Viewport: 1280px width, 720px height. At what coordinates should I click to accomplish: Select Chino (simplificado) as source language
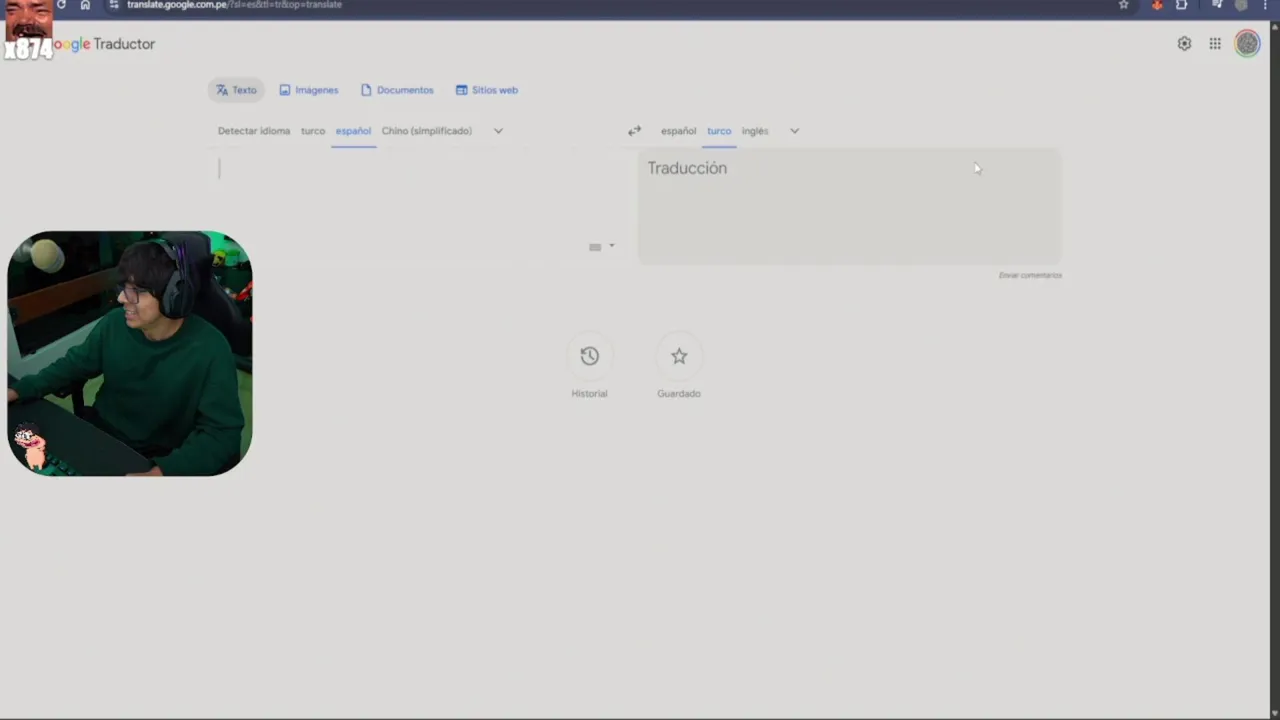point(427,131)
